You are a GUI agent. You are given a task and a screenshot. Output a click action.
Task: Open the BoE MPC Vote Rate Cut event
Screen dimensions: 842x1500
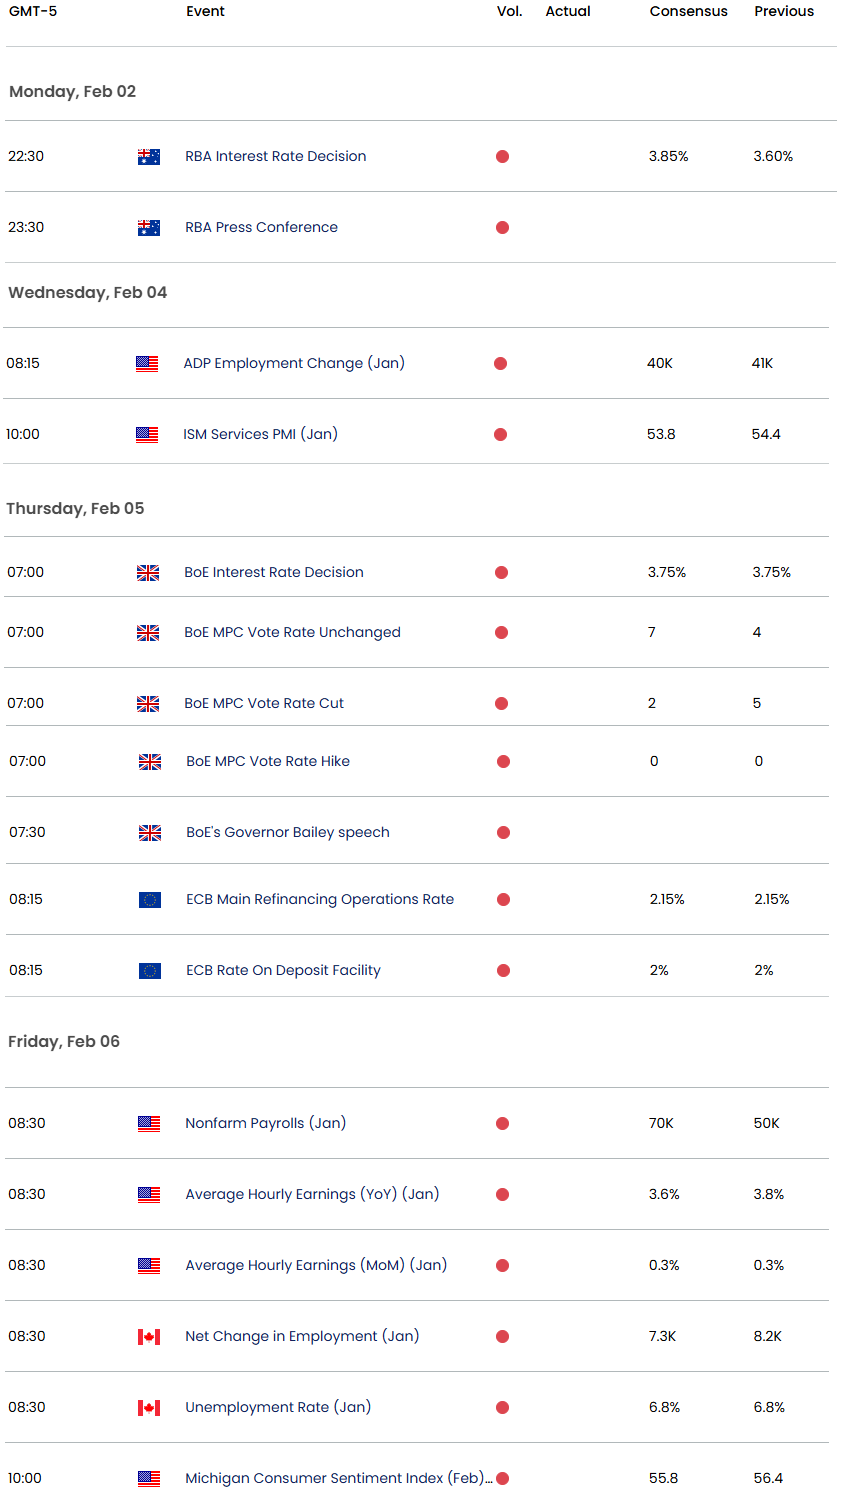264,703
